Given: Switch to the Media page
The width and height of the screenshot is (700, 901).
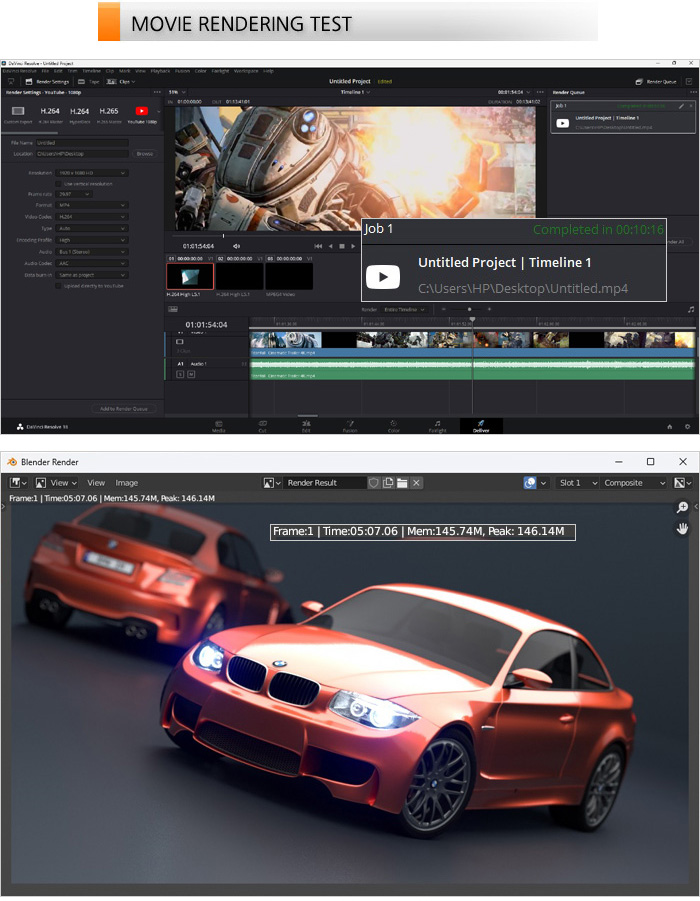Looking at the screenshot, I should 219,426.
